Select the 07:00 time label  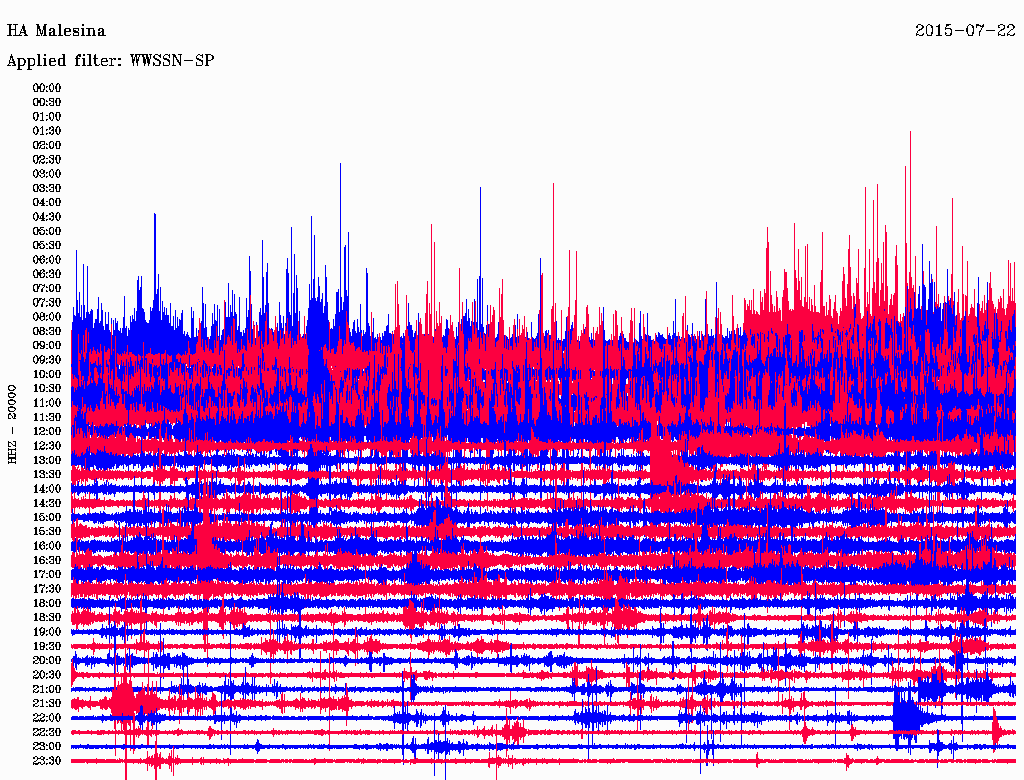[x=47, y=289]
